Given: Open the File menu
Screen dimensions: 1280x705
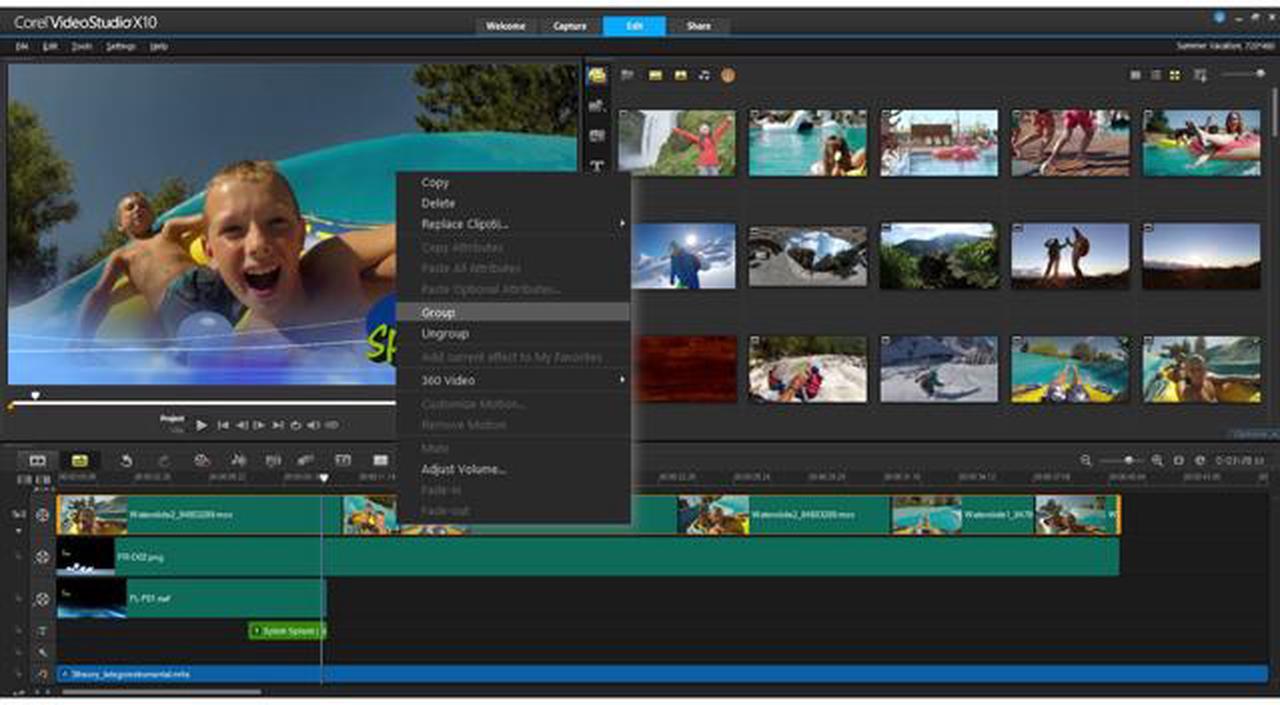Looking at the screenshot, I should coord(21,47).
